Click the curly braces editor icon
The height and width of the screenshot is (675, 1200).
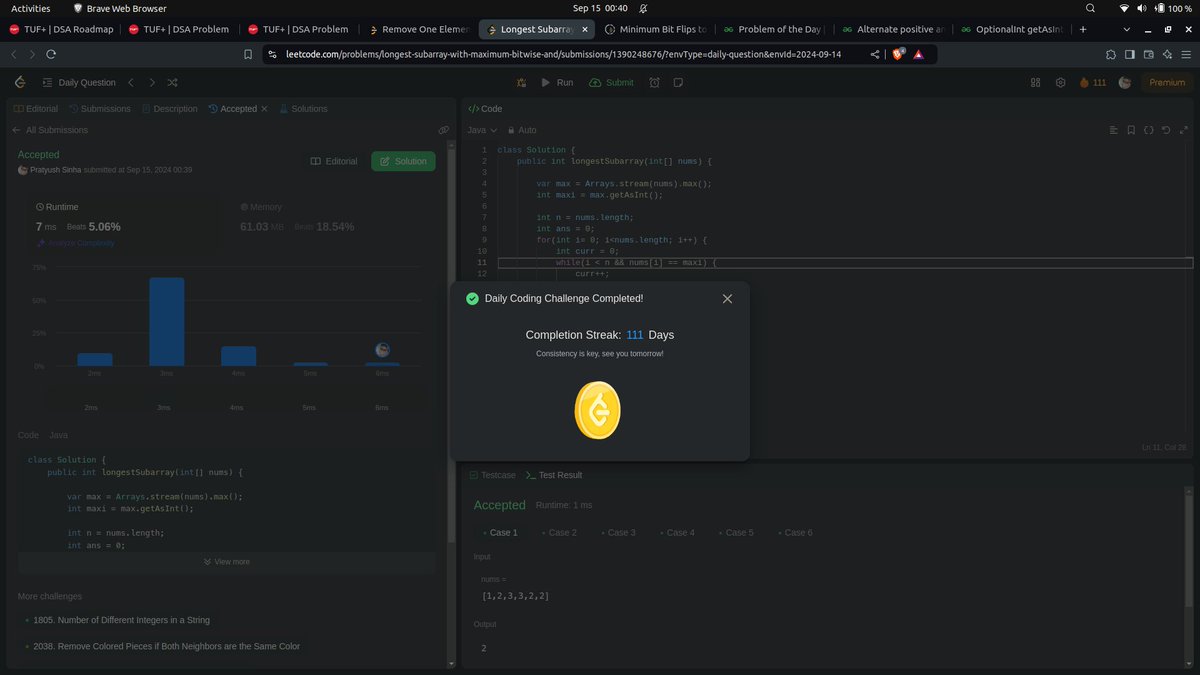[1149, 130]
